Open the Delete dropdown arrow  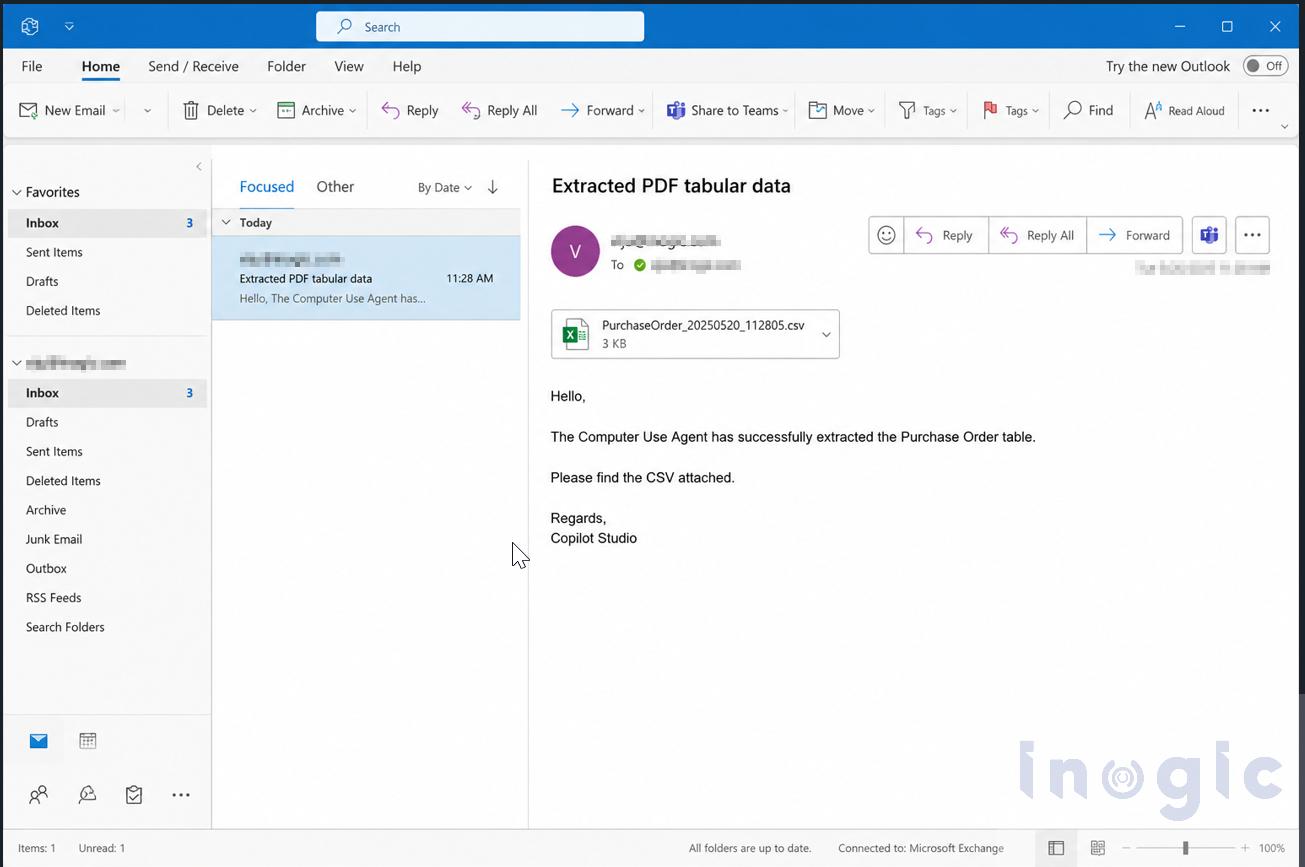pyautogui.click(x=253, y=111)
